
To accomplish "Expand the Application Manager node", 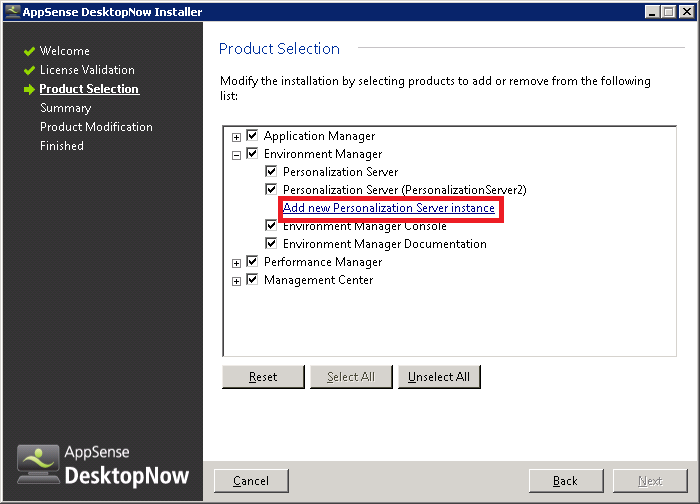I will point(237,137).
